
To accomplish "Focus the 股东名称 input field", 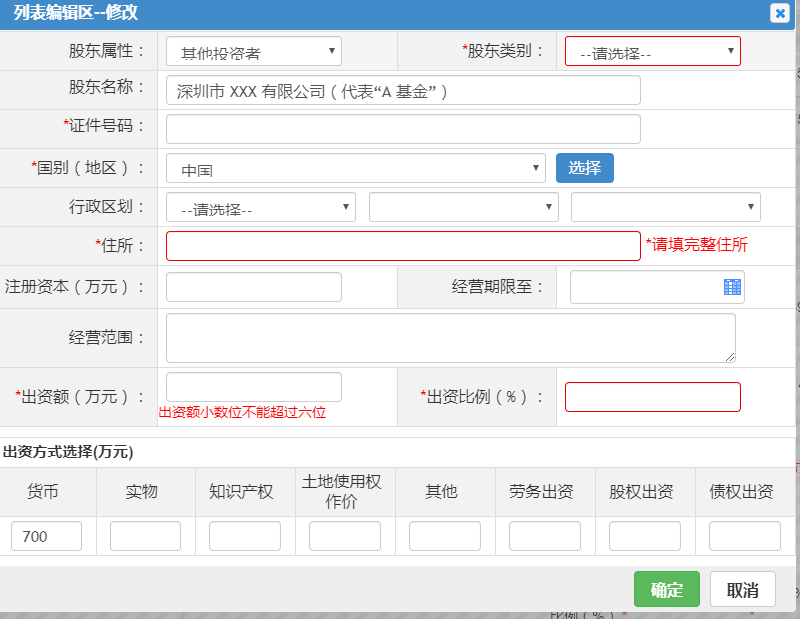I will click(403, 90).
